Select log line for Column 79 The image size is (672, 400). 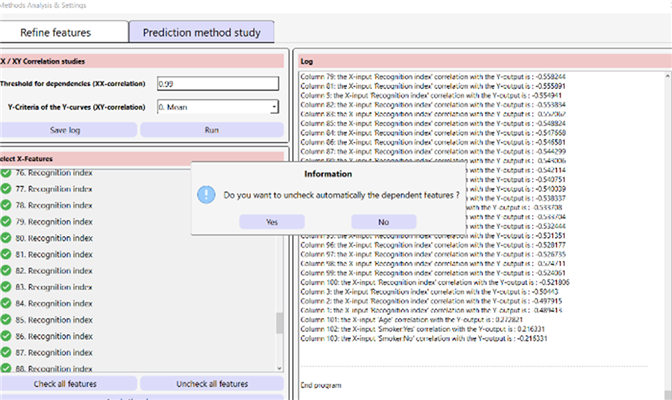(433, 77)
